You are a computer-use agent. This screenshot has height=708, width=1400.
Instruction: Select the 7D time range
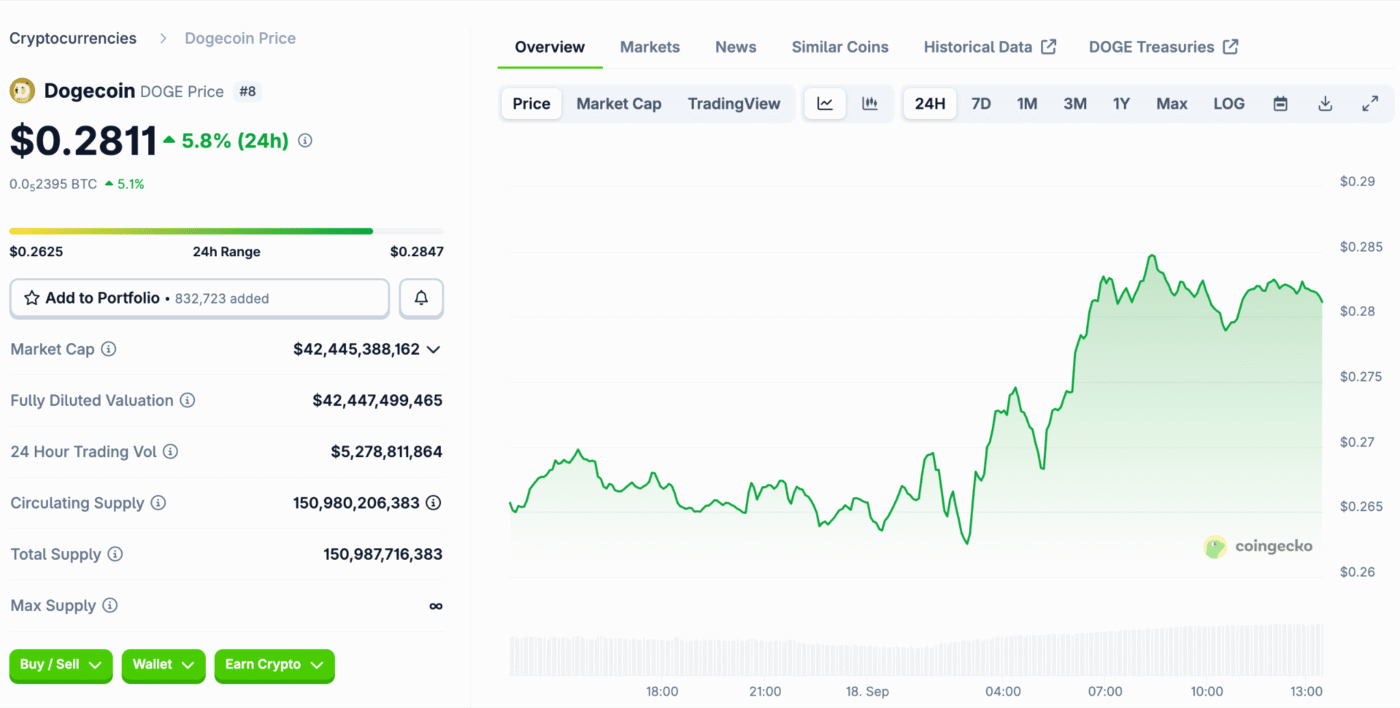981,103
